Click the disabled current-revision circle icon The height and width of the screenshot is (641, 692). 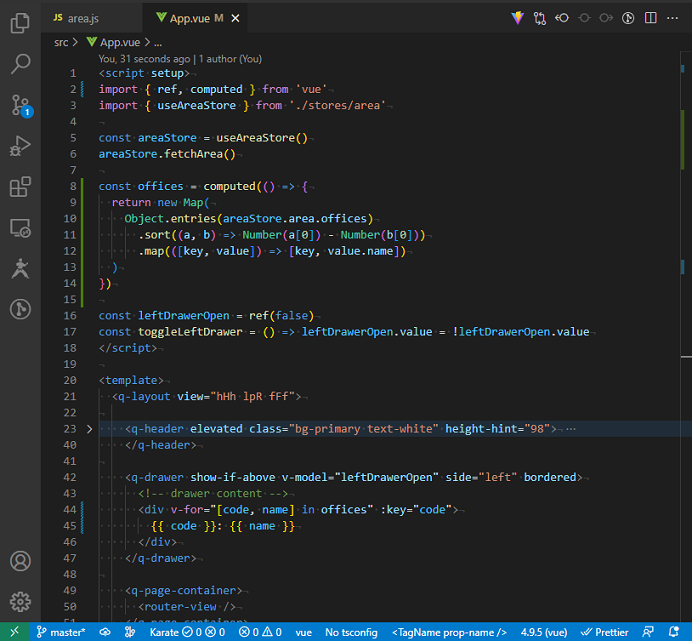point(584,18)
